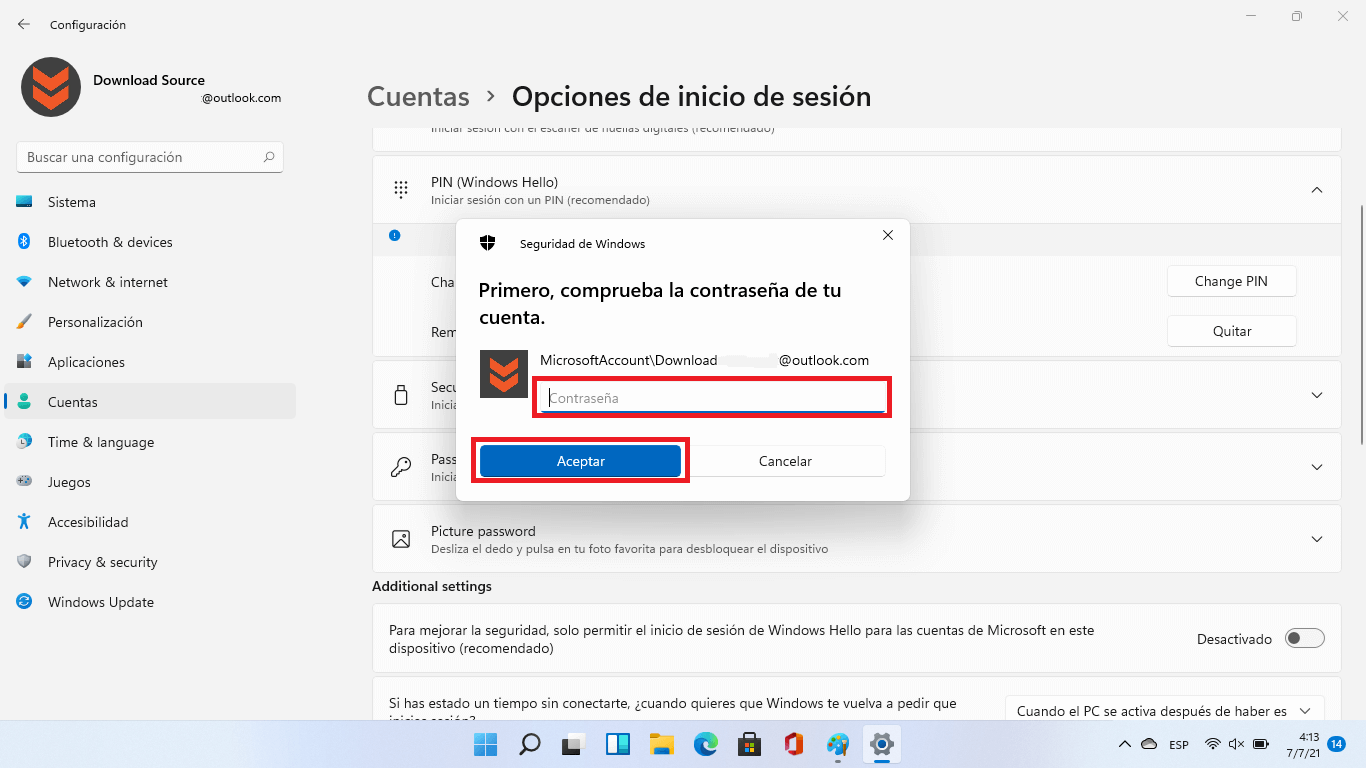Click the Download Source profile avatar
1366x768 pixels.
point(51,87)
